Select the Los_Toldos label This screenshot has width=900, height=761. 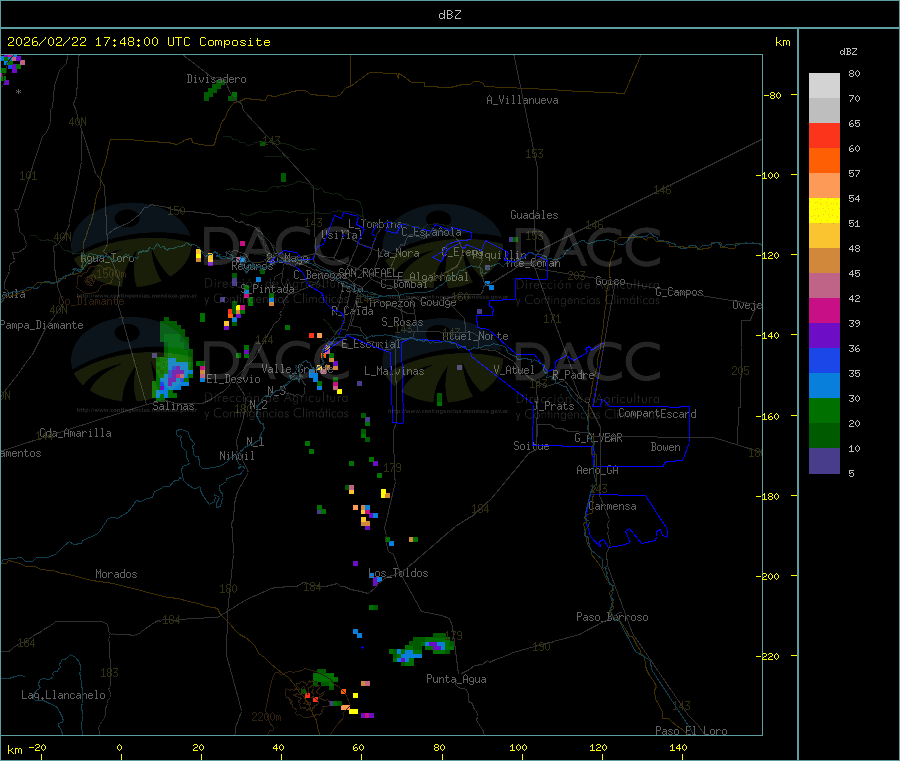(398, 573)
